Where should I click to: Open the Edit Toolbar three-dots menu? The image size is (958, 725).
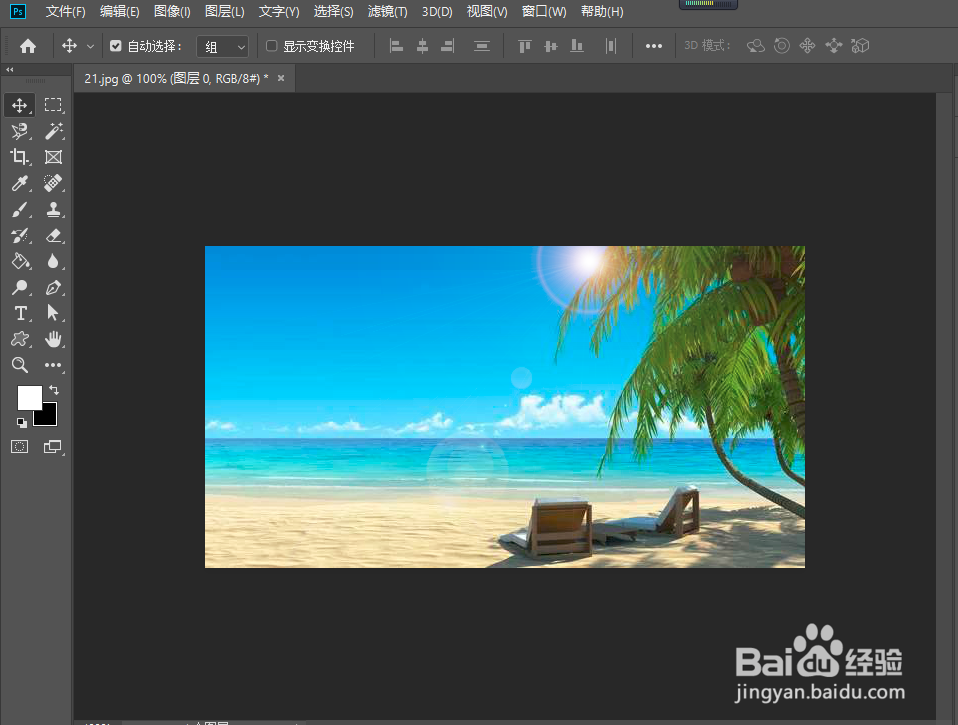[x=53, y=365]
